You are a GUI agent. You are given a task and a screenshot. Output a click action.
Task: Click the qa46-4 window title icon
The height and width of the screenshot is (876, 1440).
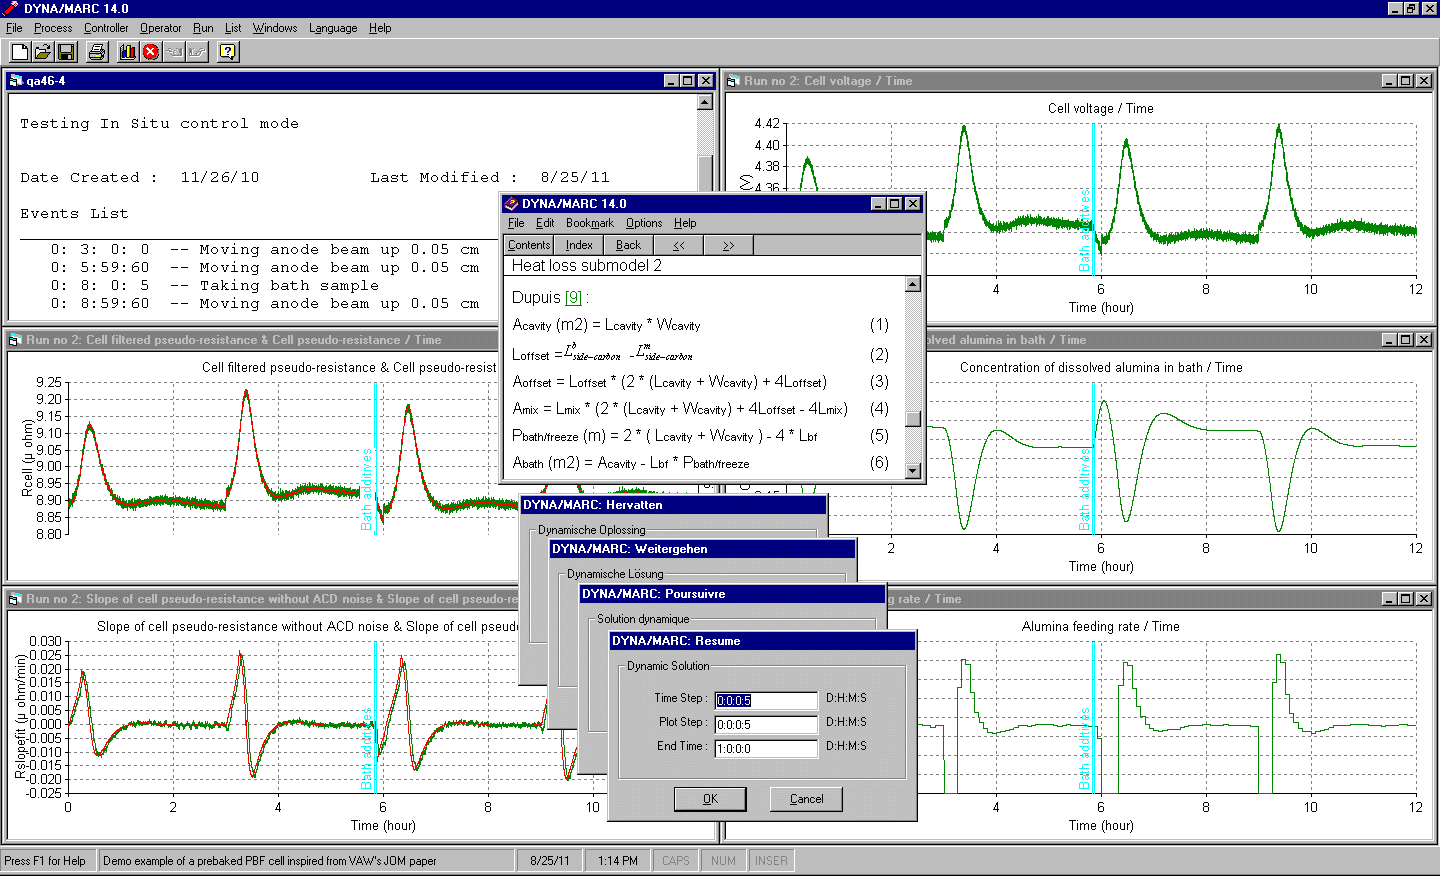pos(16,81)
